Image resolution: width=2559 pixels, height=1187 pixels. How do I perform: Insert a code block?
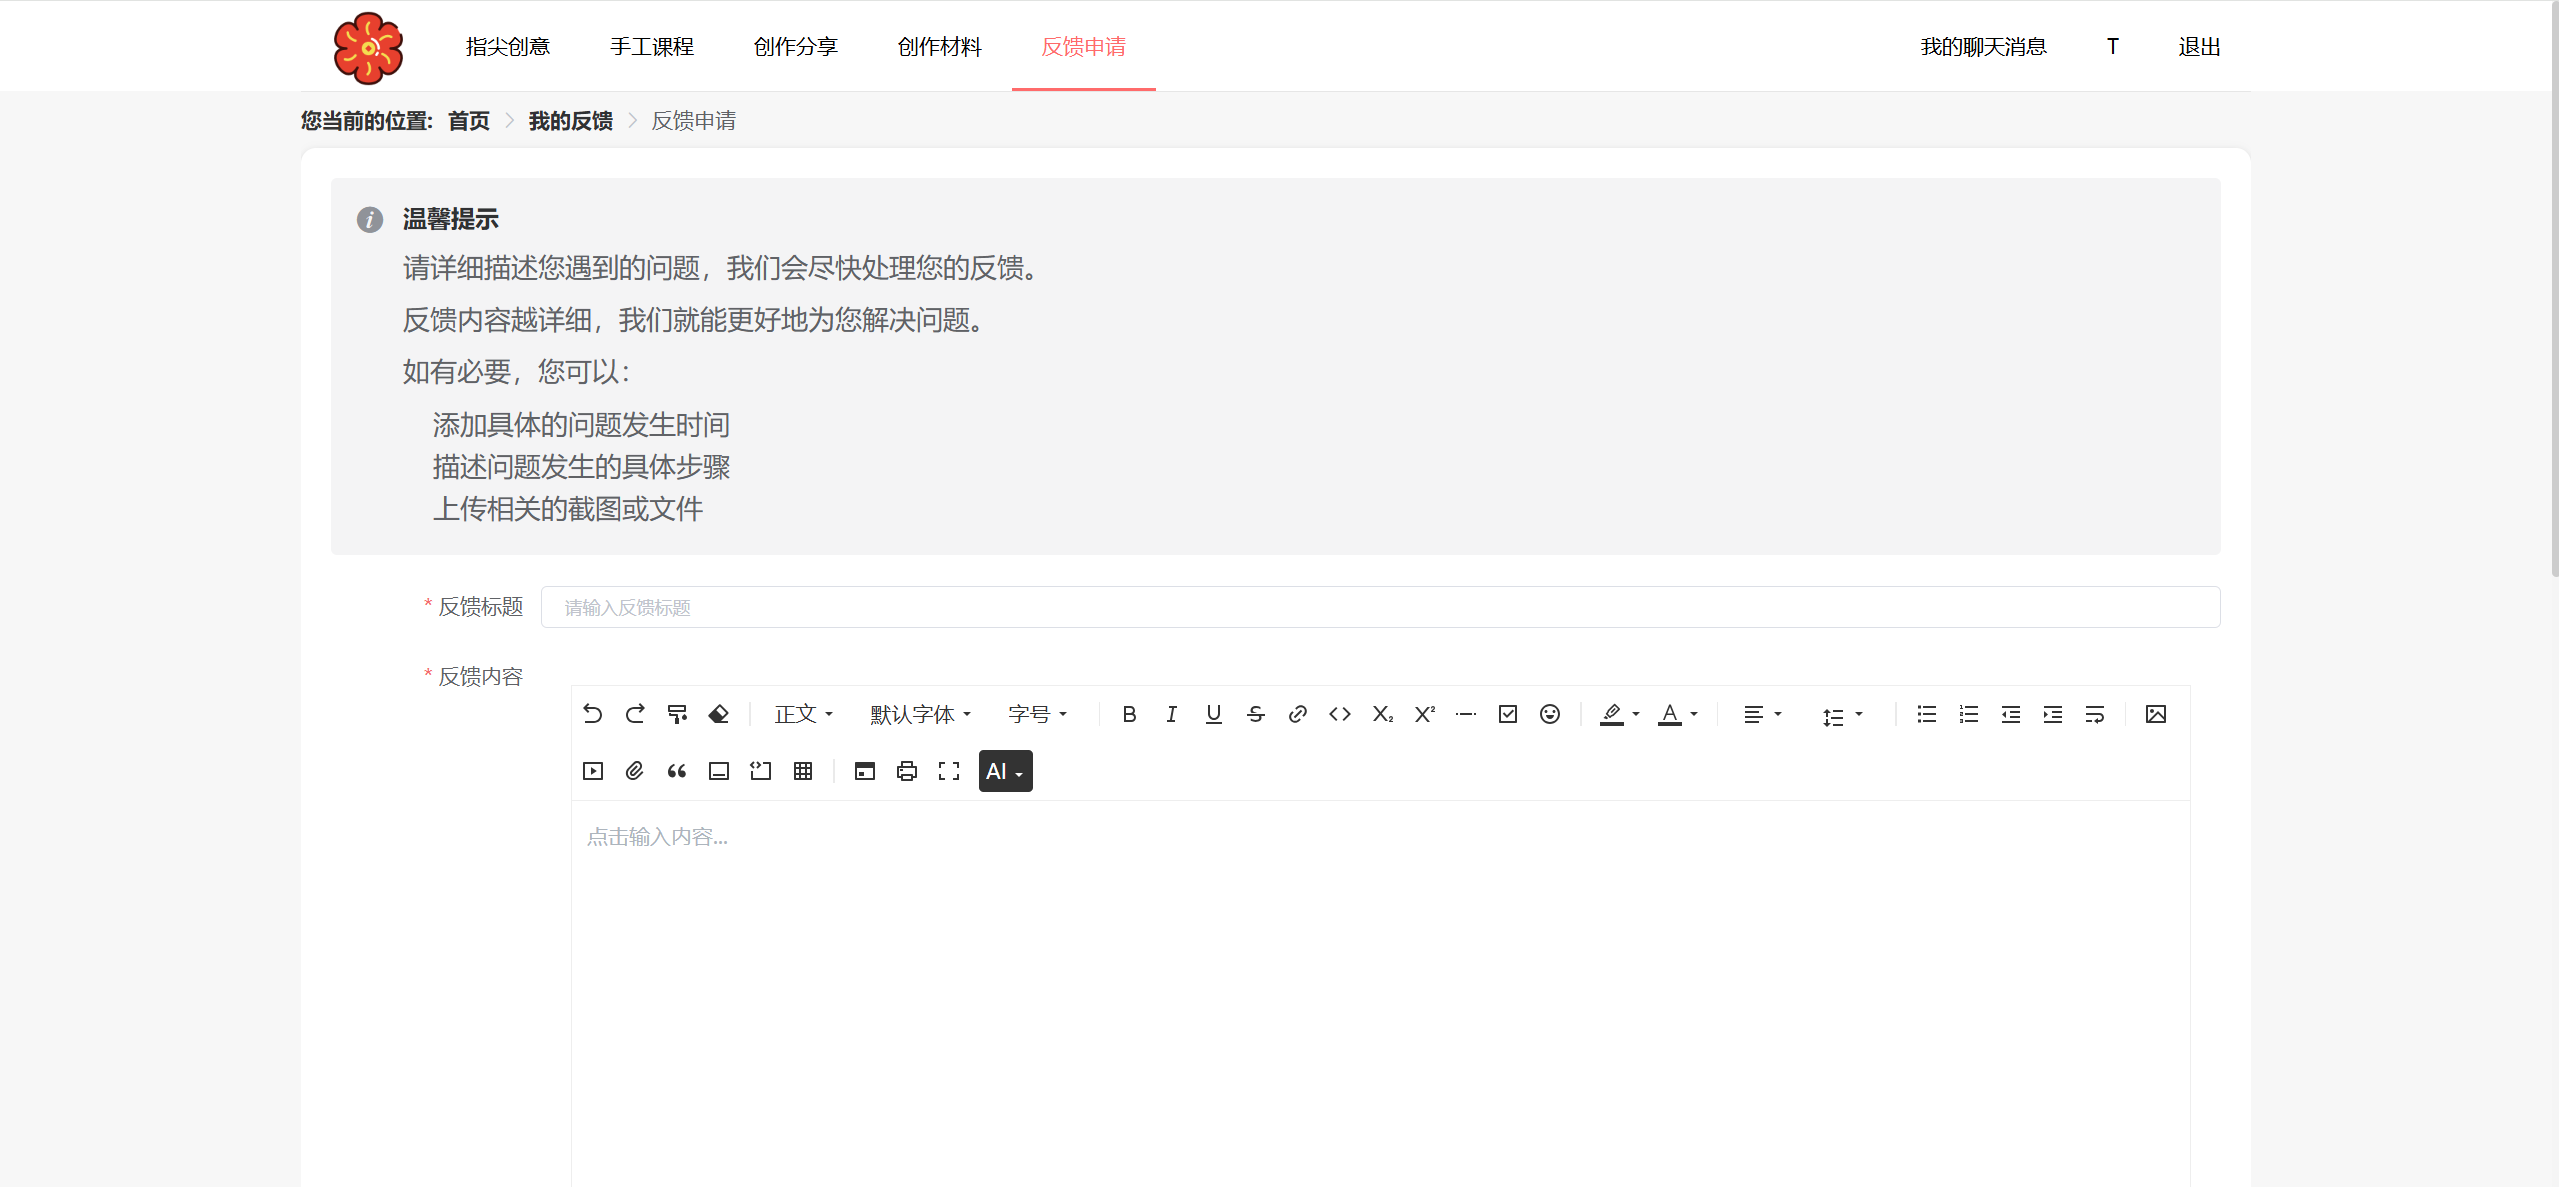(761, 771)
